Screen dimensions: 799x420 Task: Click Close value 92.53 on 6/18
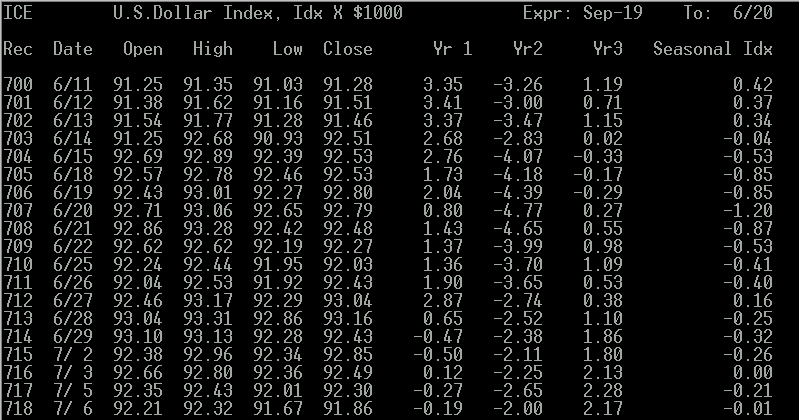click(348, 174)
